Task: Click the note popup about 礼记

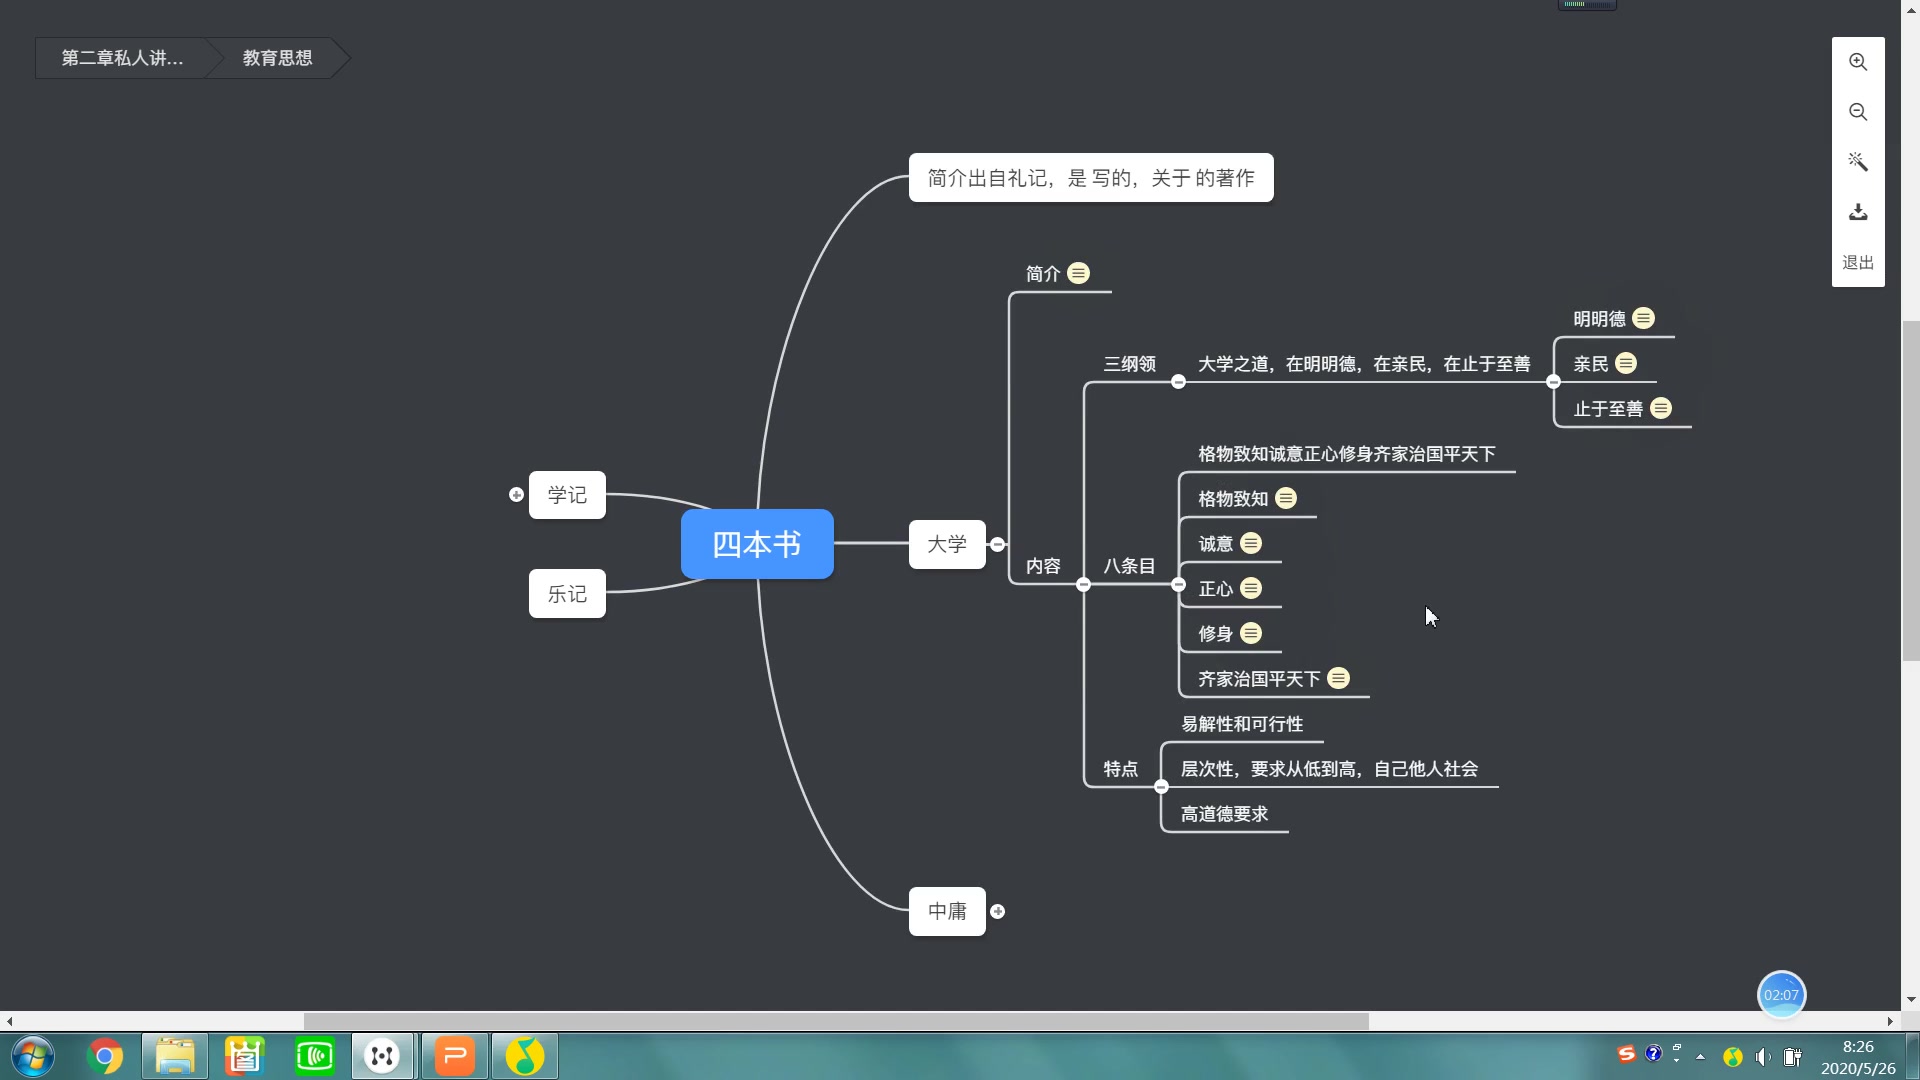Action: (x=1091, y=178)
